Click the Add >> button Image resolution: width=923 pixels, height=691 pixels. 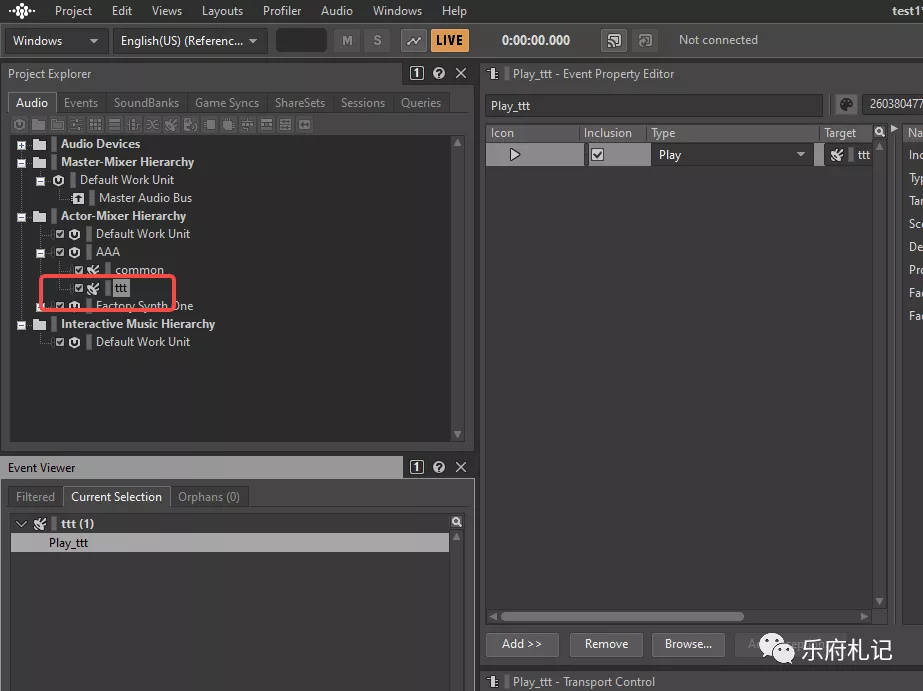point(522,644)
